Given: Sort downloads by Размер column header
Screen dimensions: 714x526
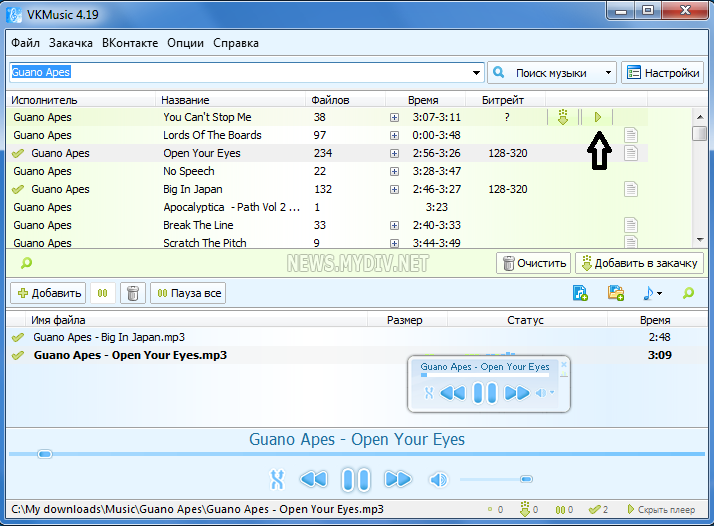Looking at the screenshot, I should tap(408, 320).
